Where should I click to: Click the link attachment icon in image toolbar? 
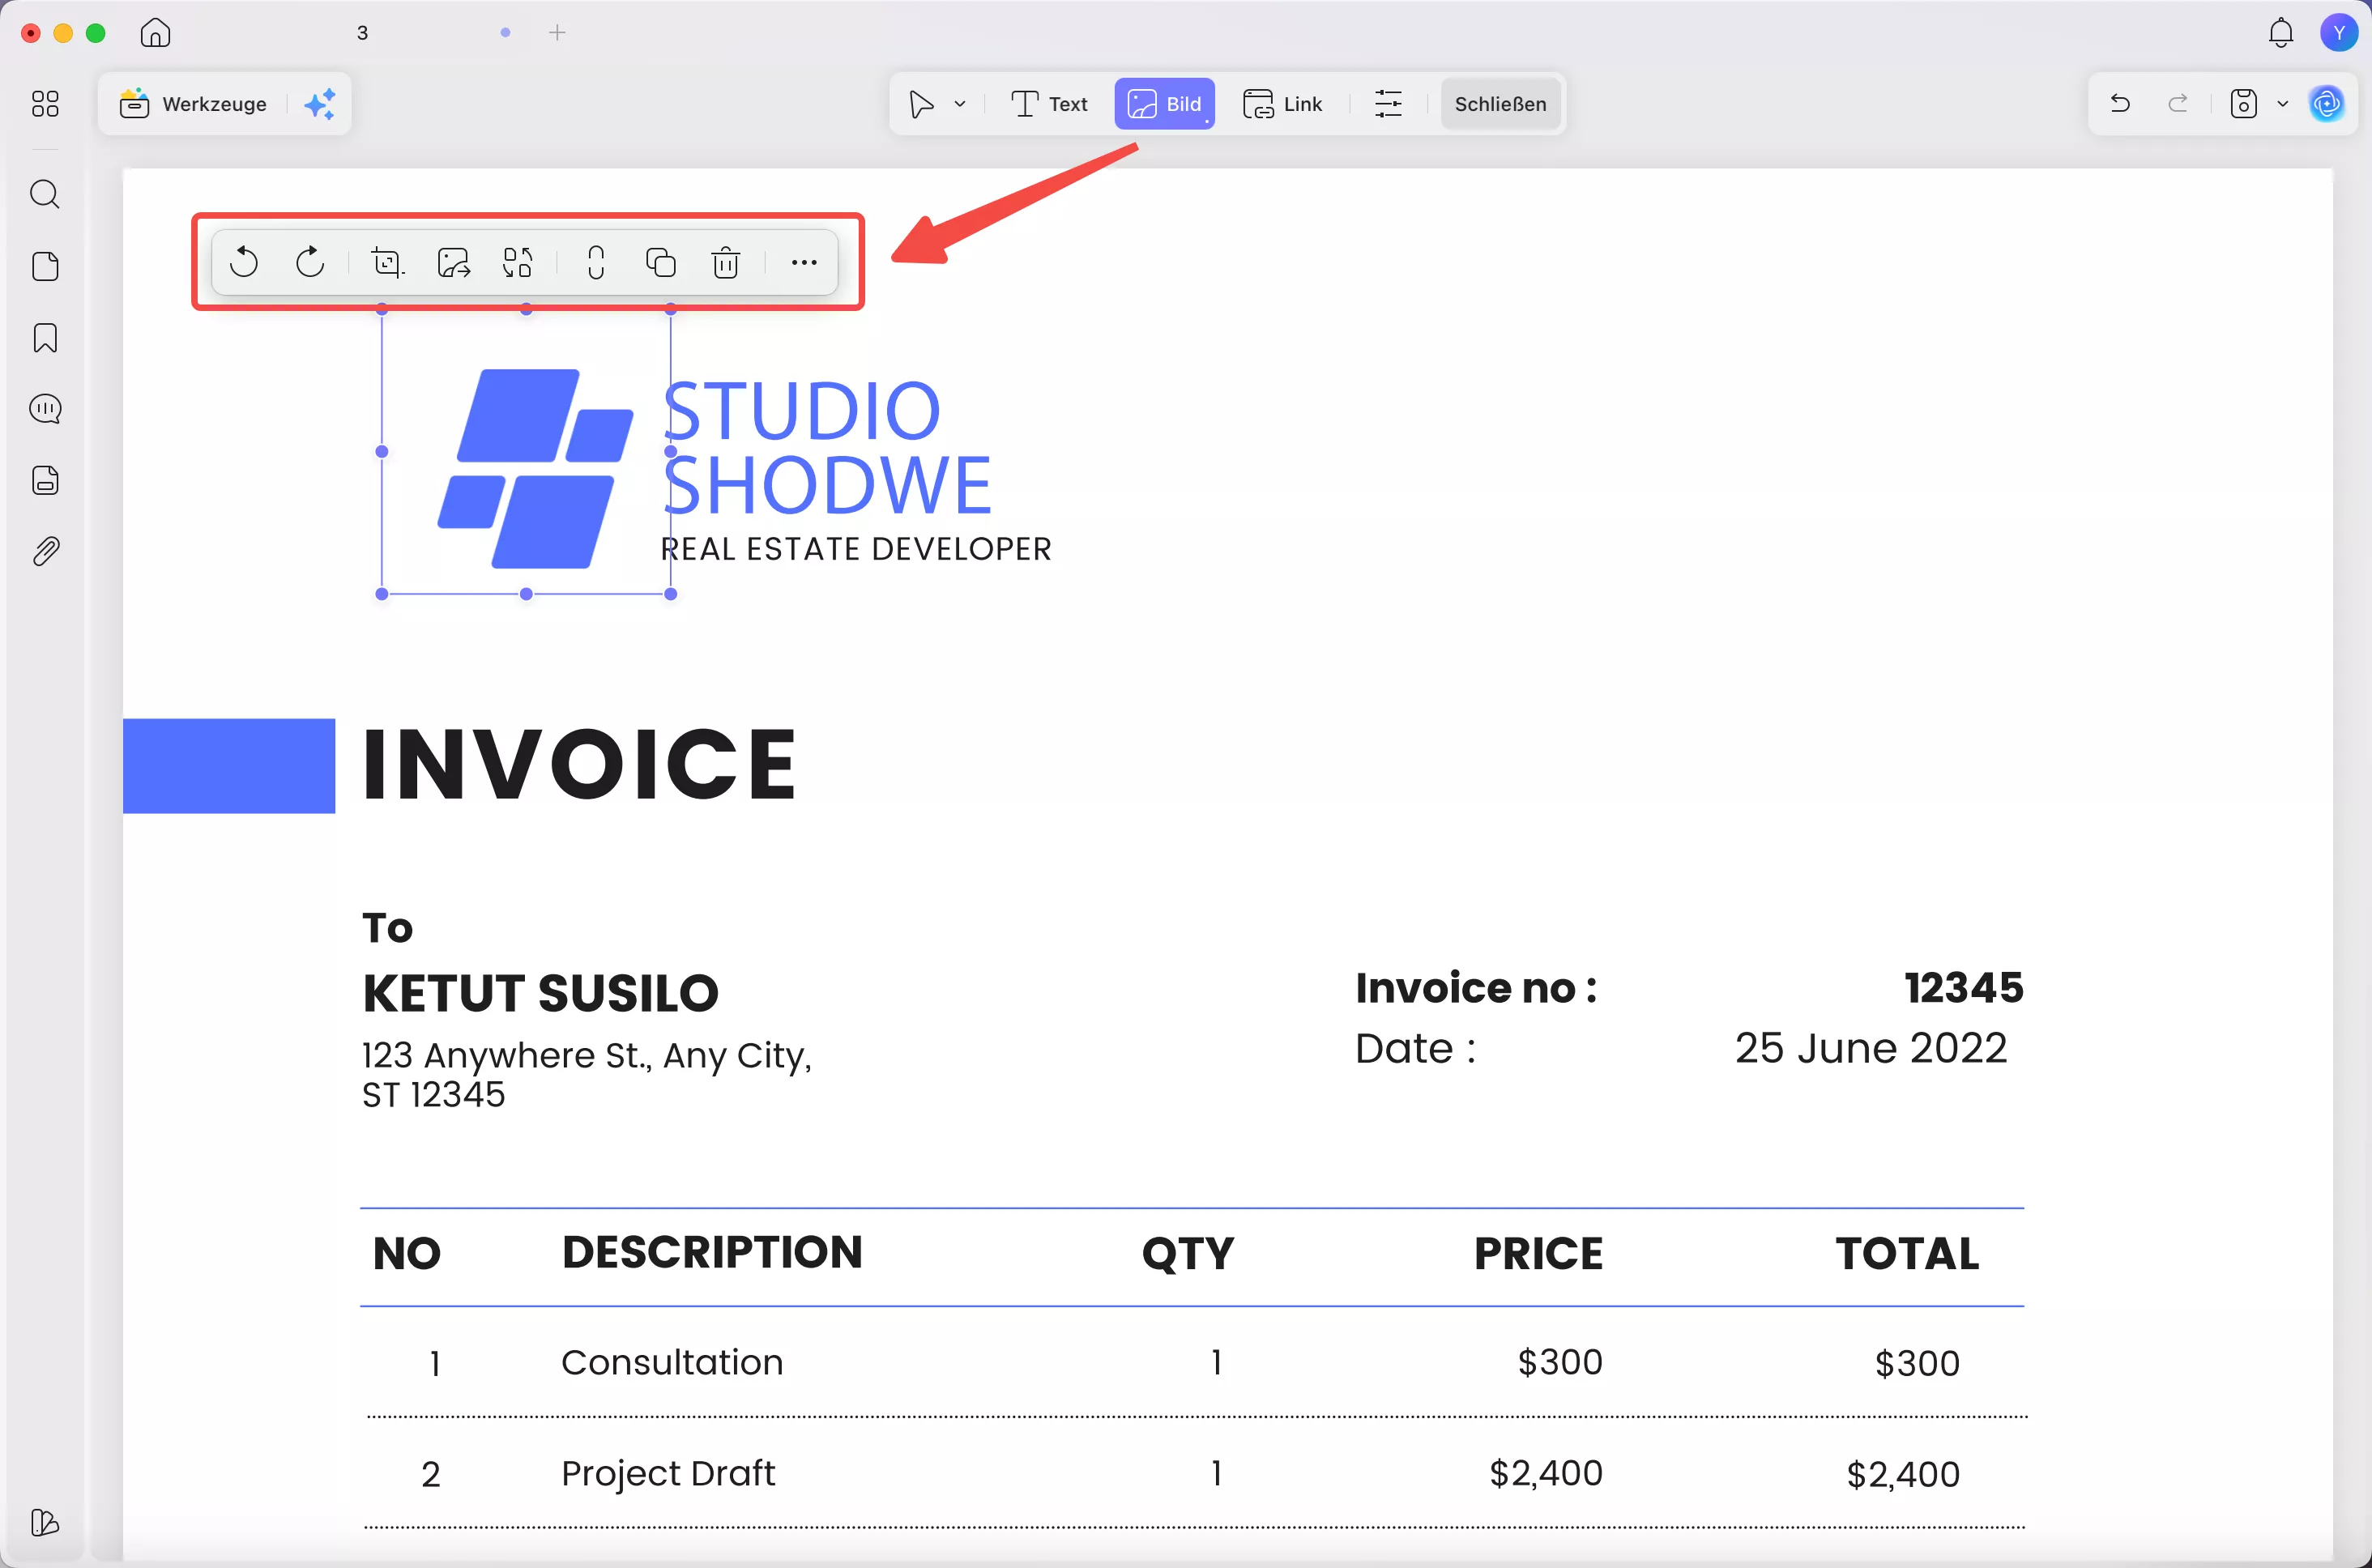596,262
